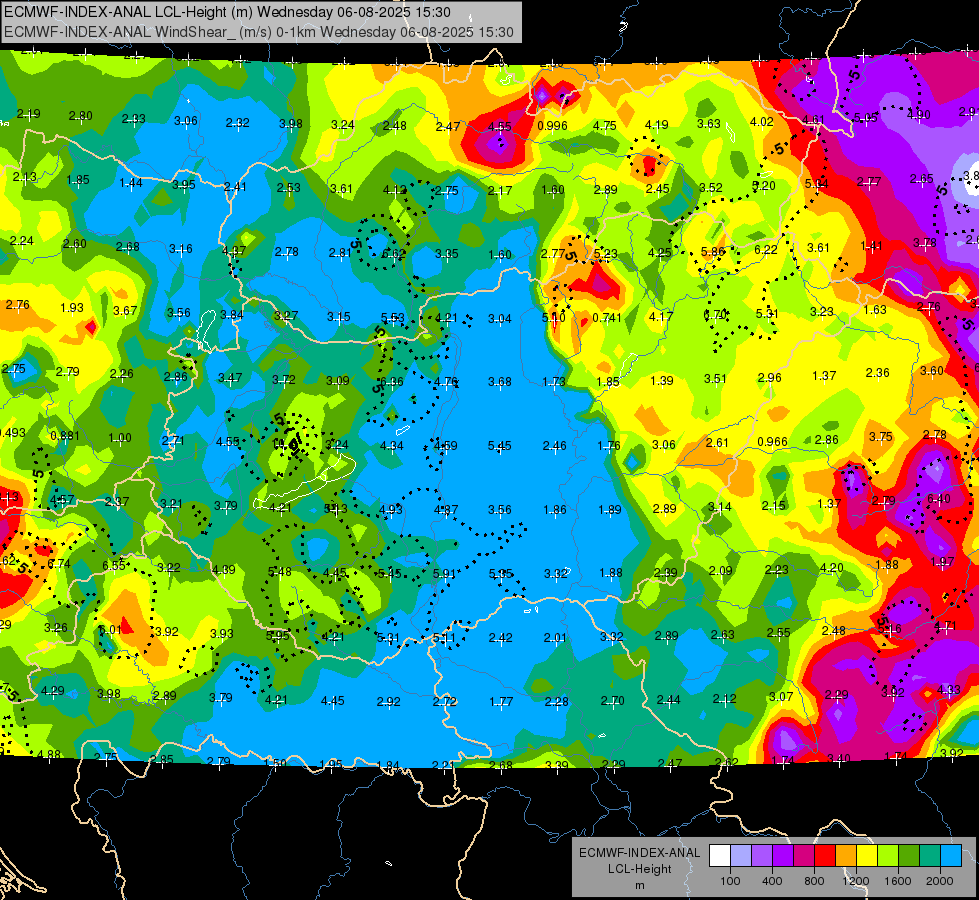Click the wind shear value 4.34
This screenshot has width=979, height=900.
click(391, 445)
